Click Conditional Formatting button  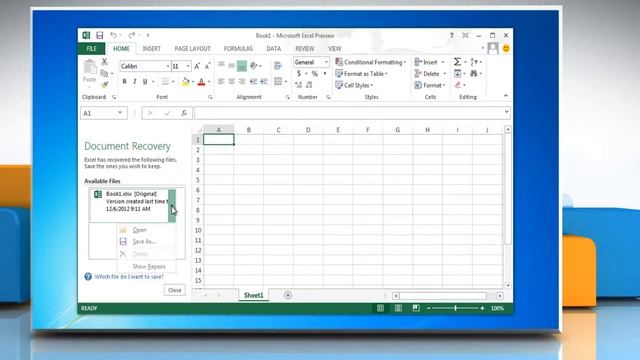[x=371, y=62]
